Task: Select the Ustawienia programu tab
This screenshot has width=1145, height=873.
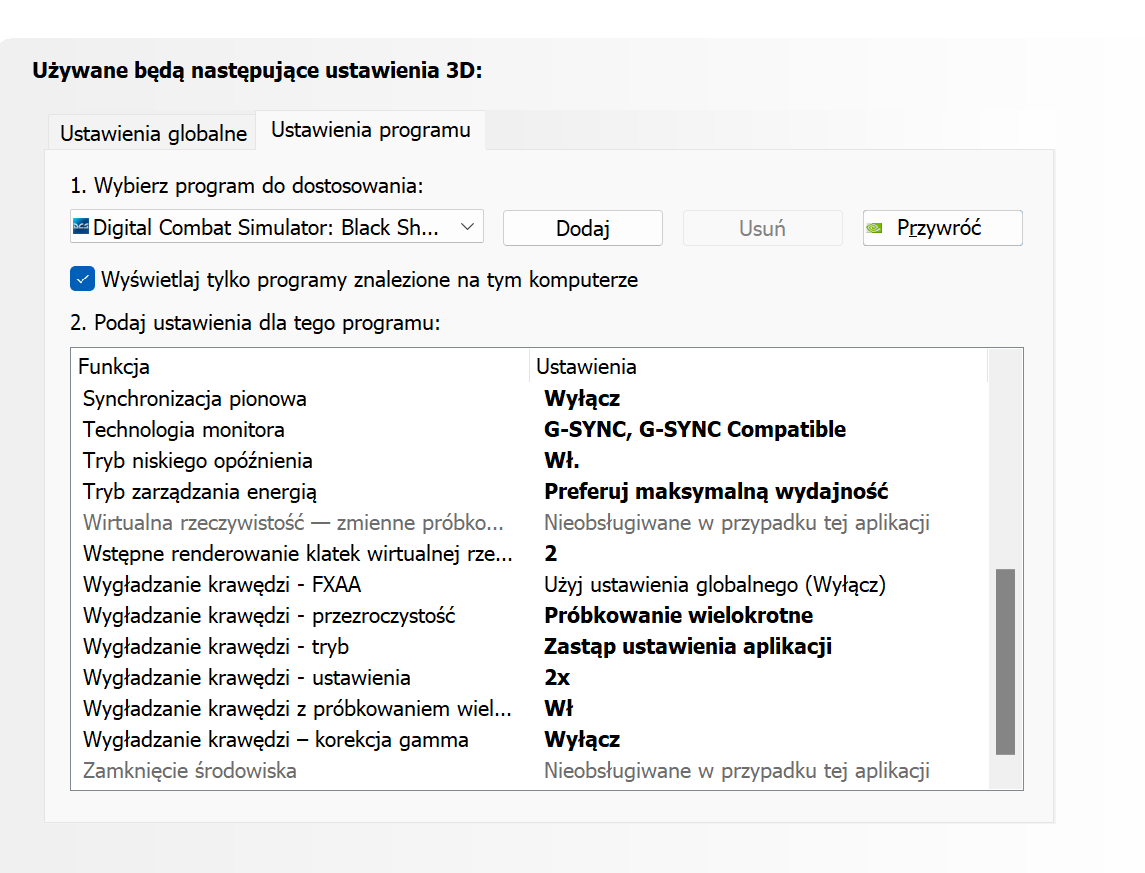Action: click(x=370, y=130)
